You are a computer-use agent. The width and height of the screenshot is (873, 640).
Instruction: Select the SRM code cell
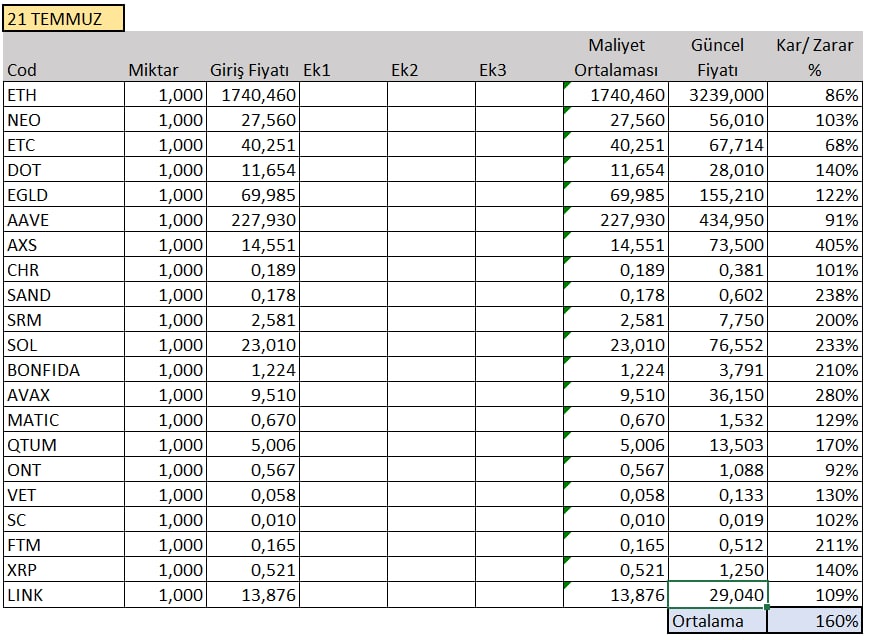63,320
